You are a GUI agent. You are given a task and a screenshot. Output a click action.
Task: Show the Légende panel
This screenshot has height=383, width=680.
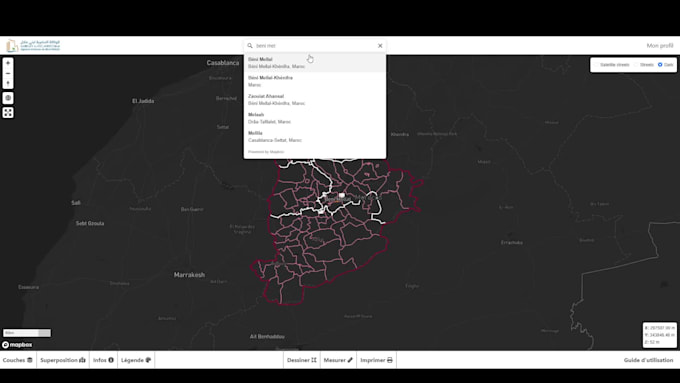(136, 360)
